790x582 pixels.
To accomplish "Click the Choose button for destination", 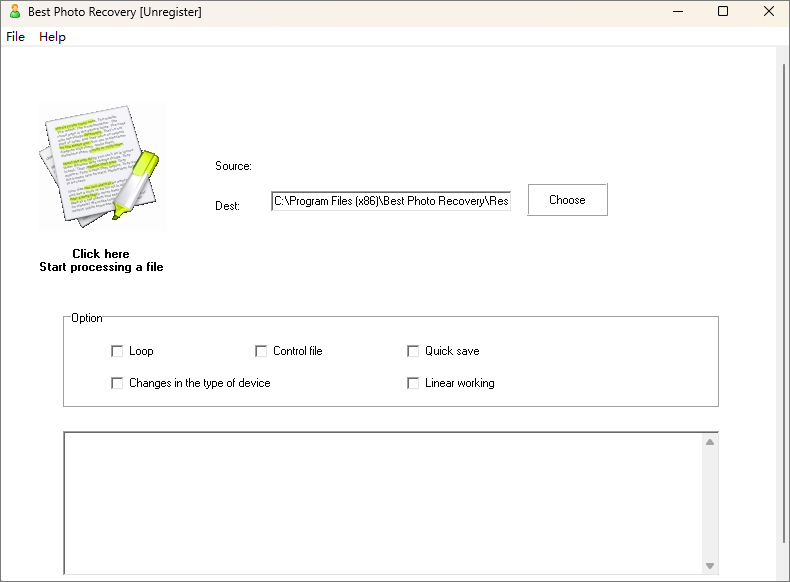I will [567, 200].
